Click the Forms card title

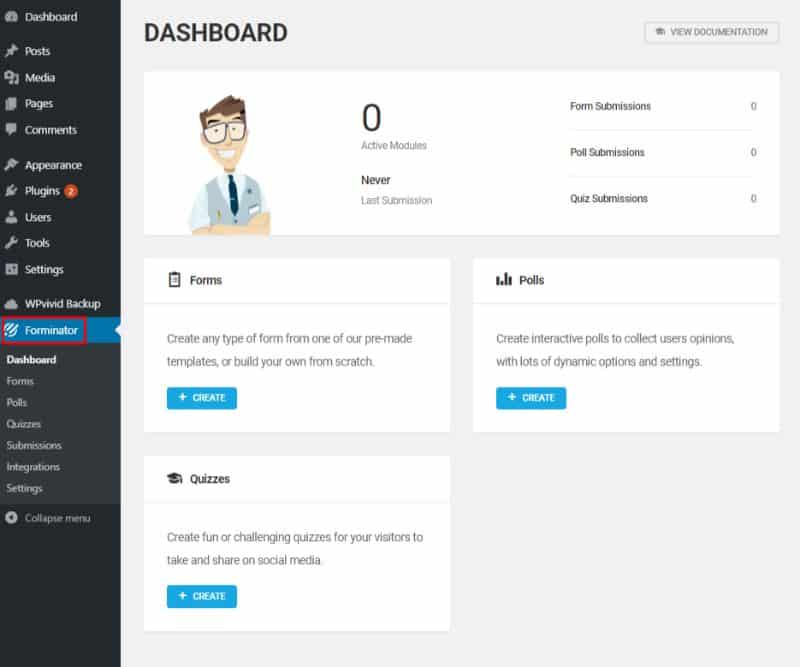(x=206, y=280)
